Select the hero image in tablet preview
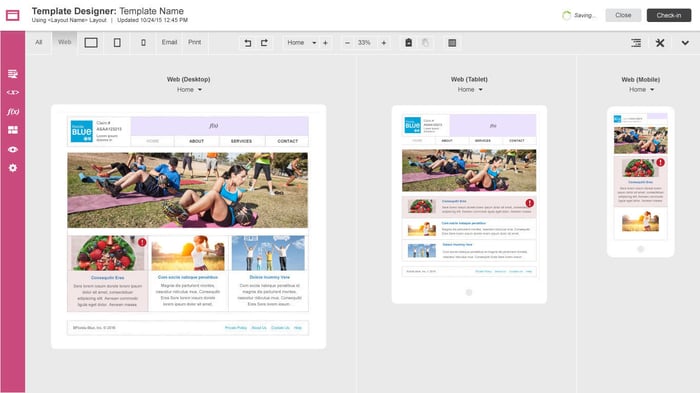The width and height of the screenshot is (700, 393). coord(469,170)
